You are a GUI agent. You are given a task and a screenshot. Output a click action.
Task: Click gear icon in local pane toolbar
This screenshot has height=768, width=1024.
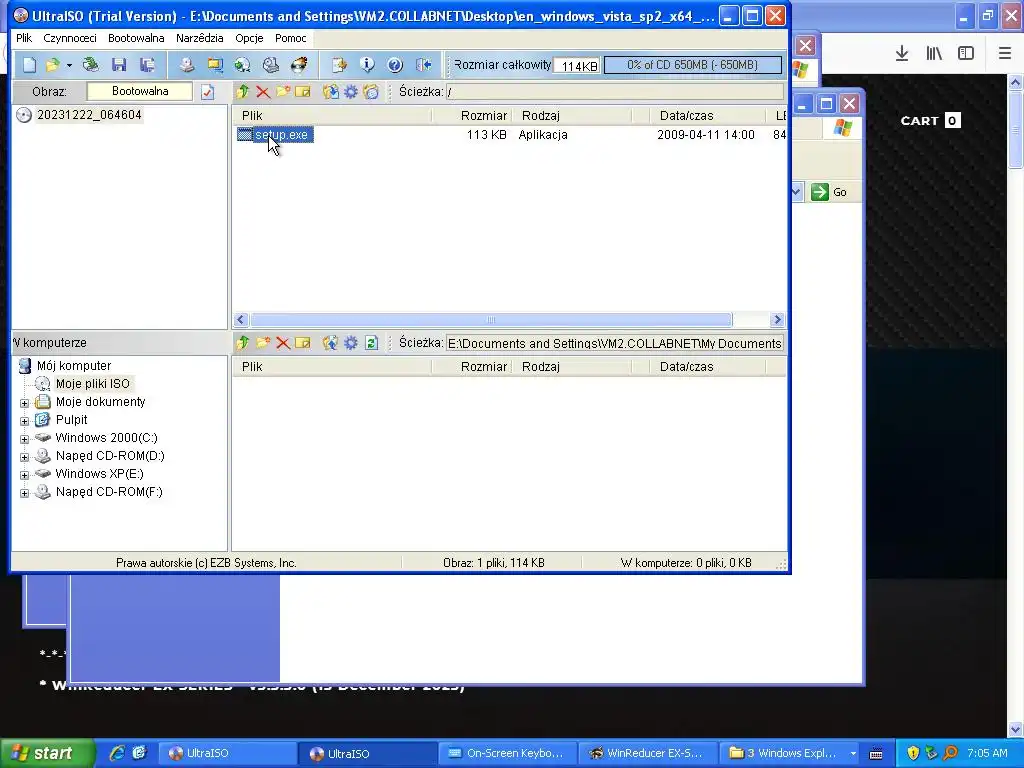(x=351, y=342)
